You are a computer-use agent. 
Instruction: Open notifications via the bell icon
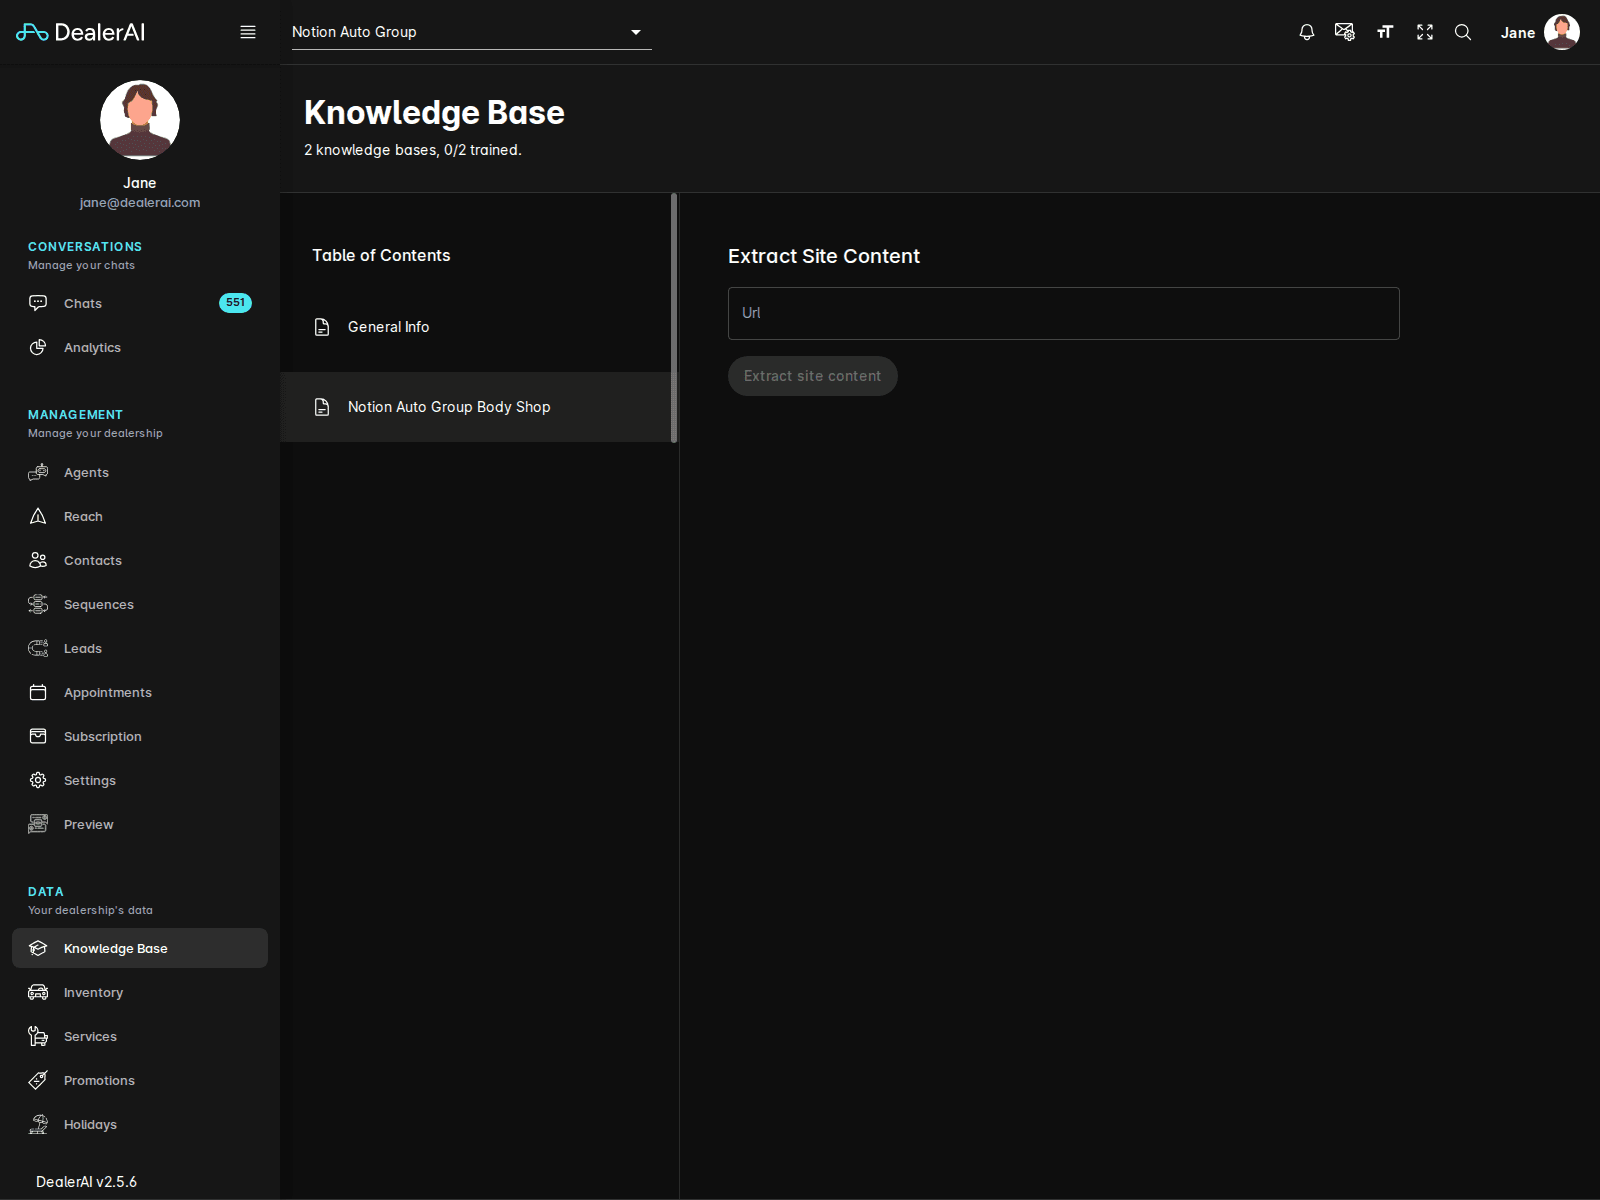pos(1306,32)
